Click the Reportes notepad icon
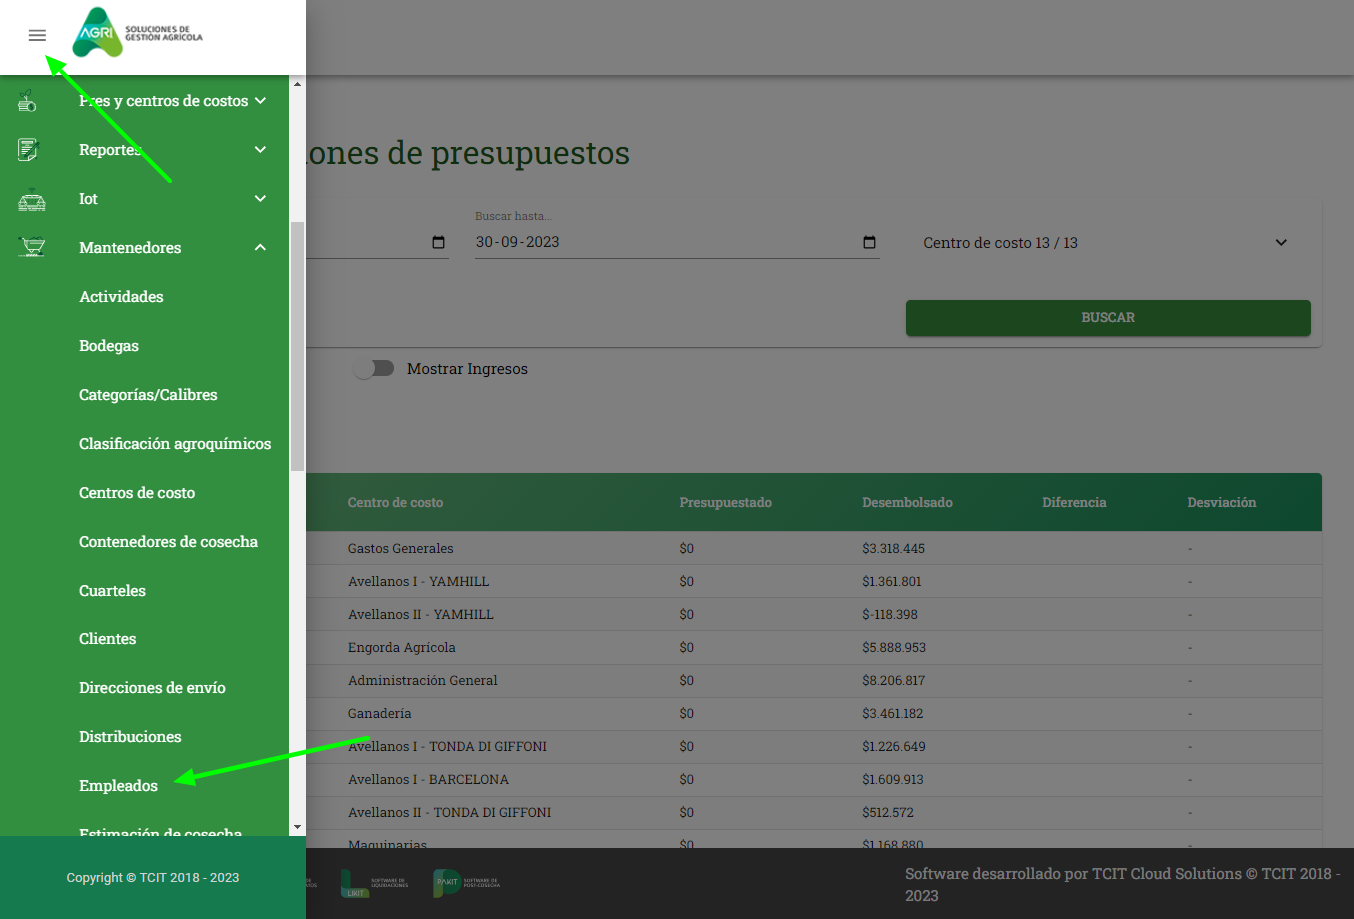Screen dimensions: 1354x919 pos(28,150)
